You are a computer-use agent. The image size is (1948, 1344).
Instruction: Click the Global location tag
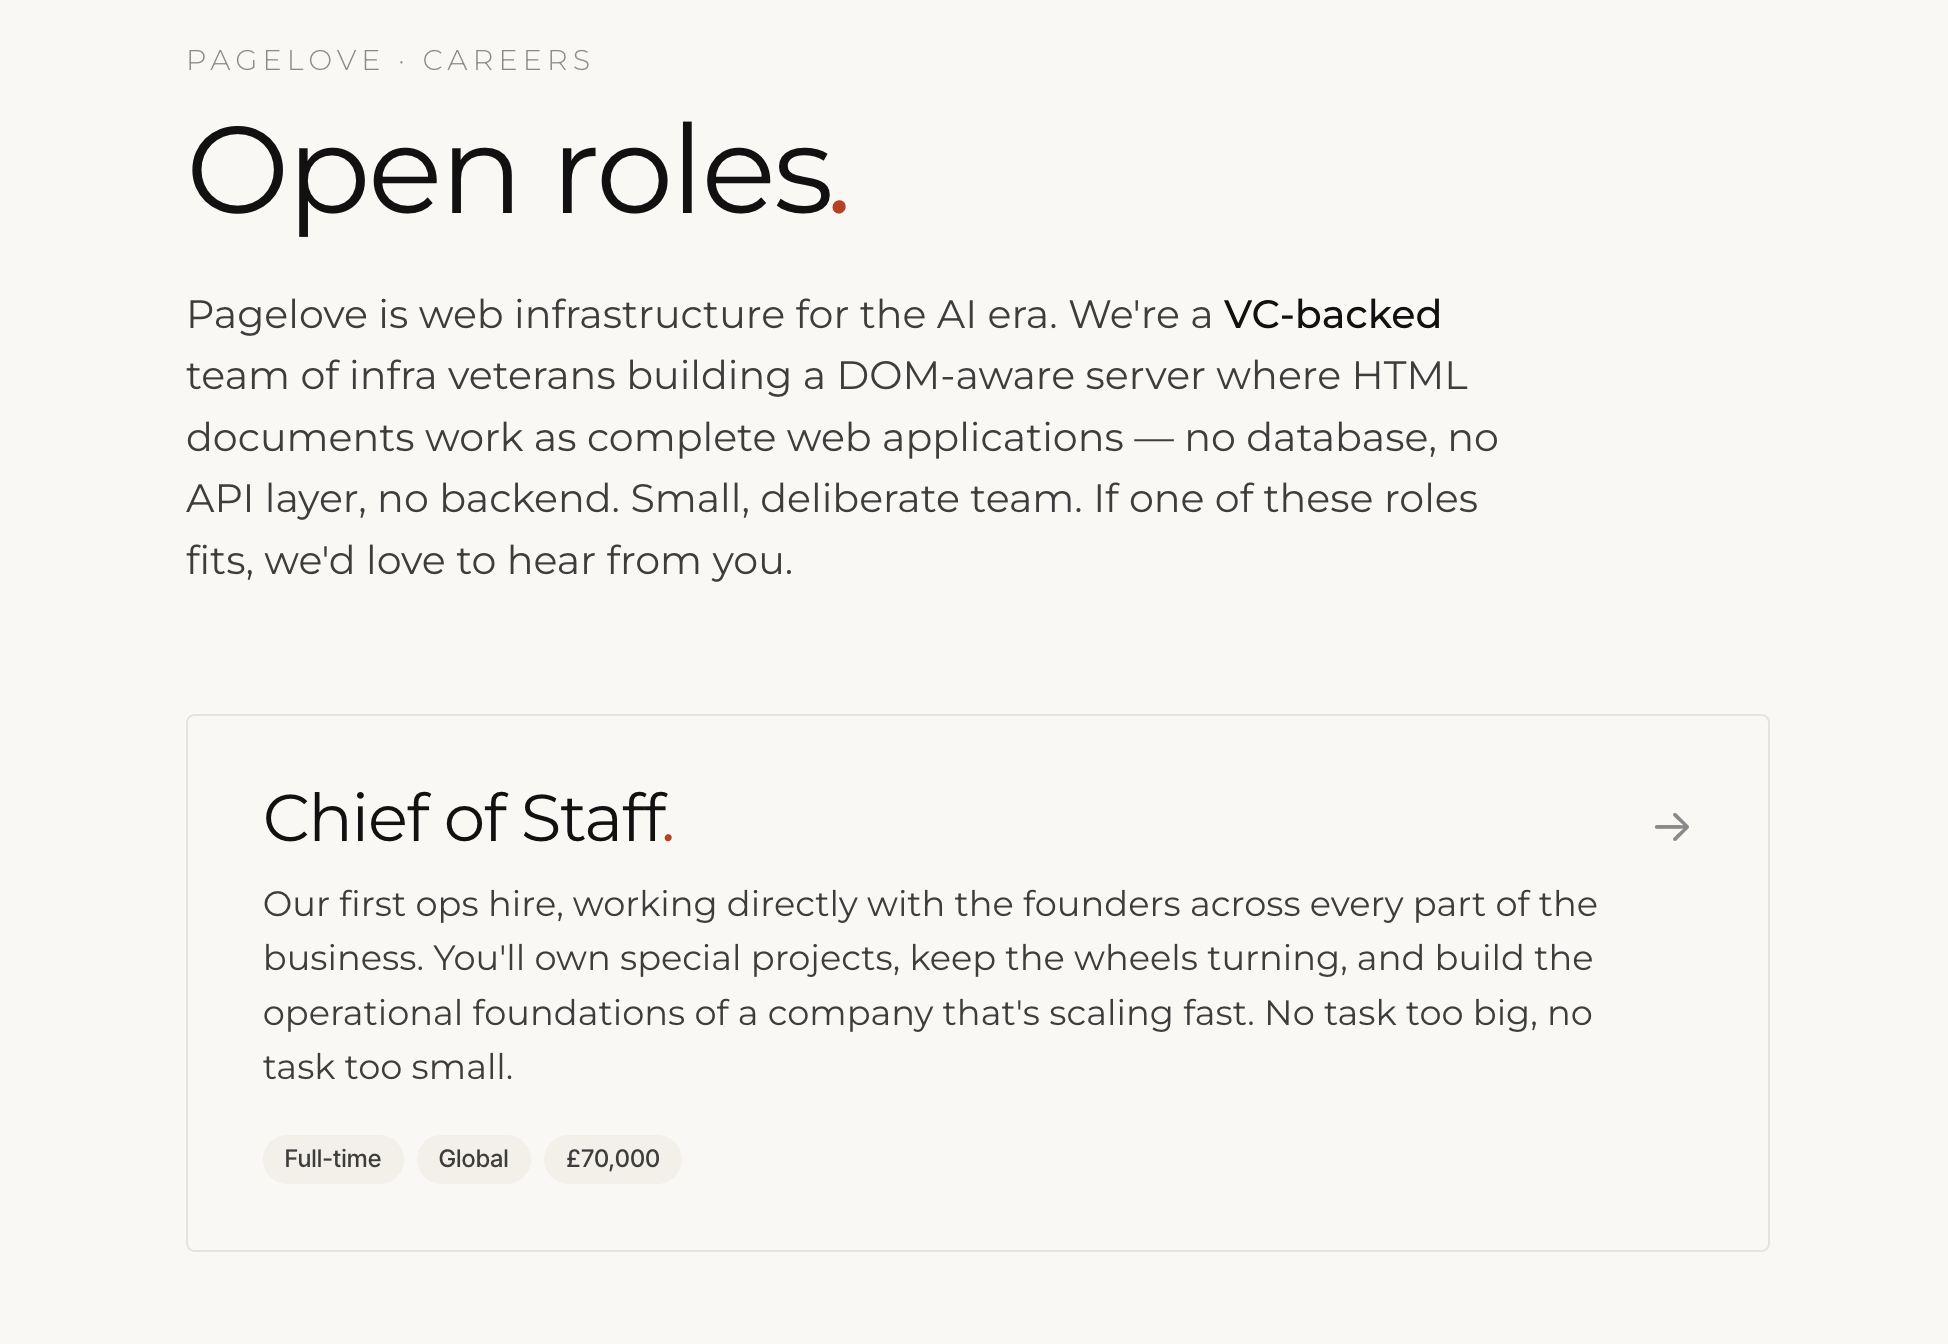(474, 1159)
